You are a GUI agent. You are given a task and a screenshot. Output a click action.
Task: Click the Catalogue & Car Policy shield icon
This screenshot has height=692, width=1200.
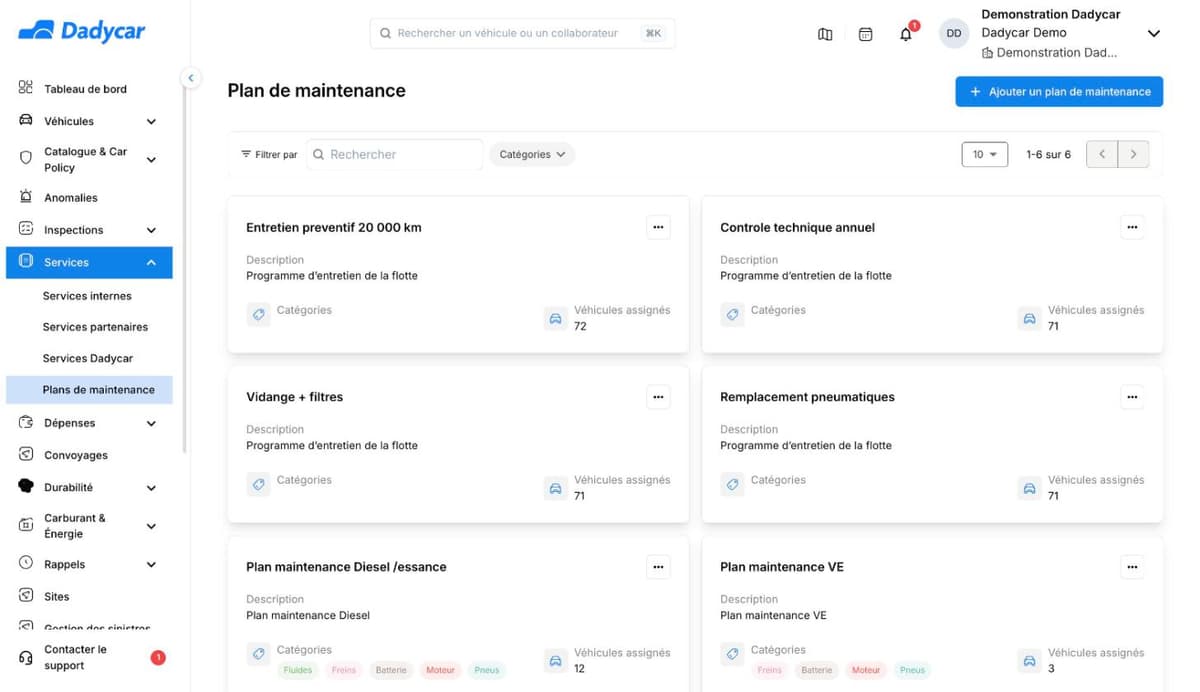(26, 158)
